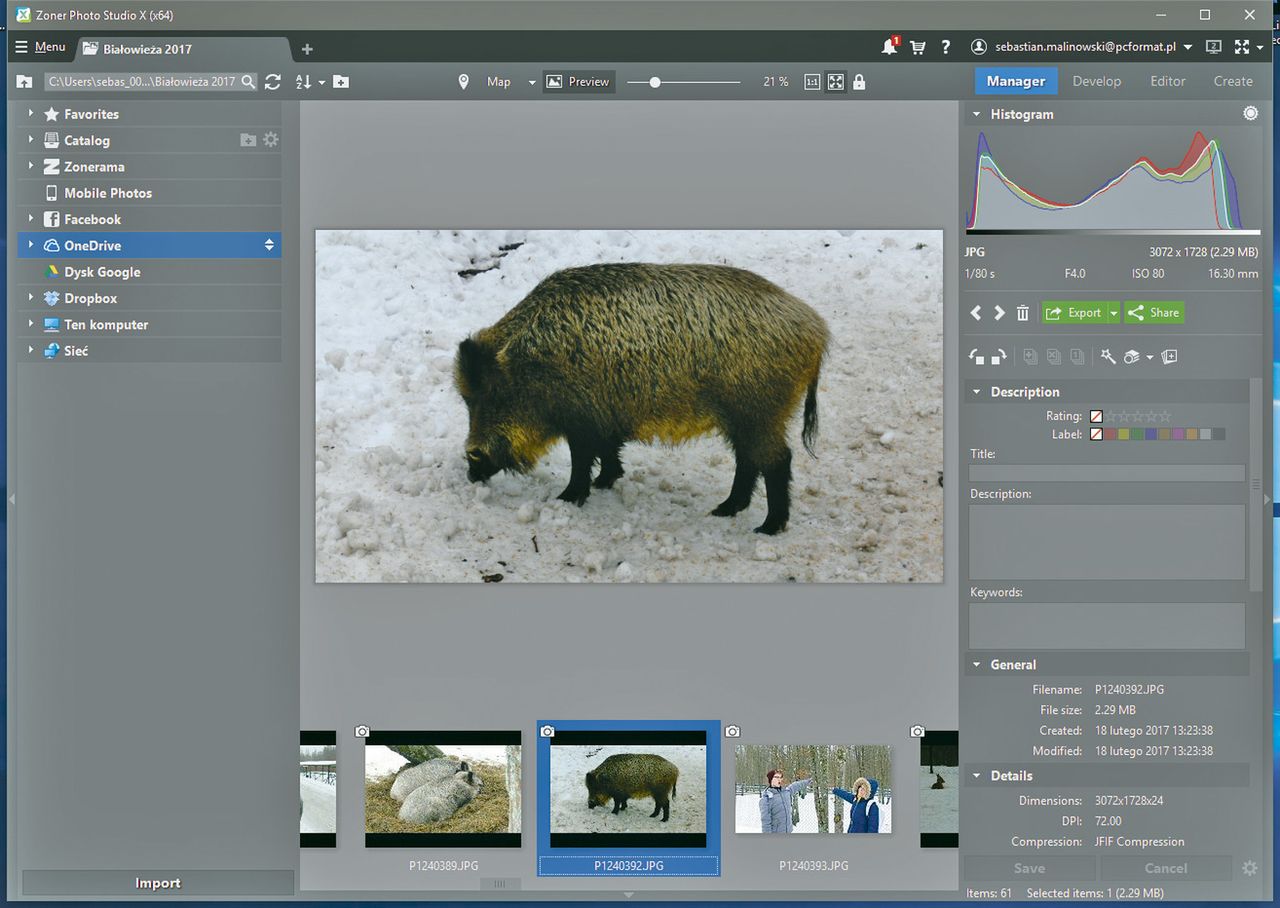Viewport: 1280px width, 908px height.
Task: Click the magic wand quick-fix icon
Action: pyautogui.click(x=1108, y=356)
